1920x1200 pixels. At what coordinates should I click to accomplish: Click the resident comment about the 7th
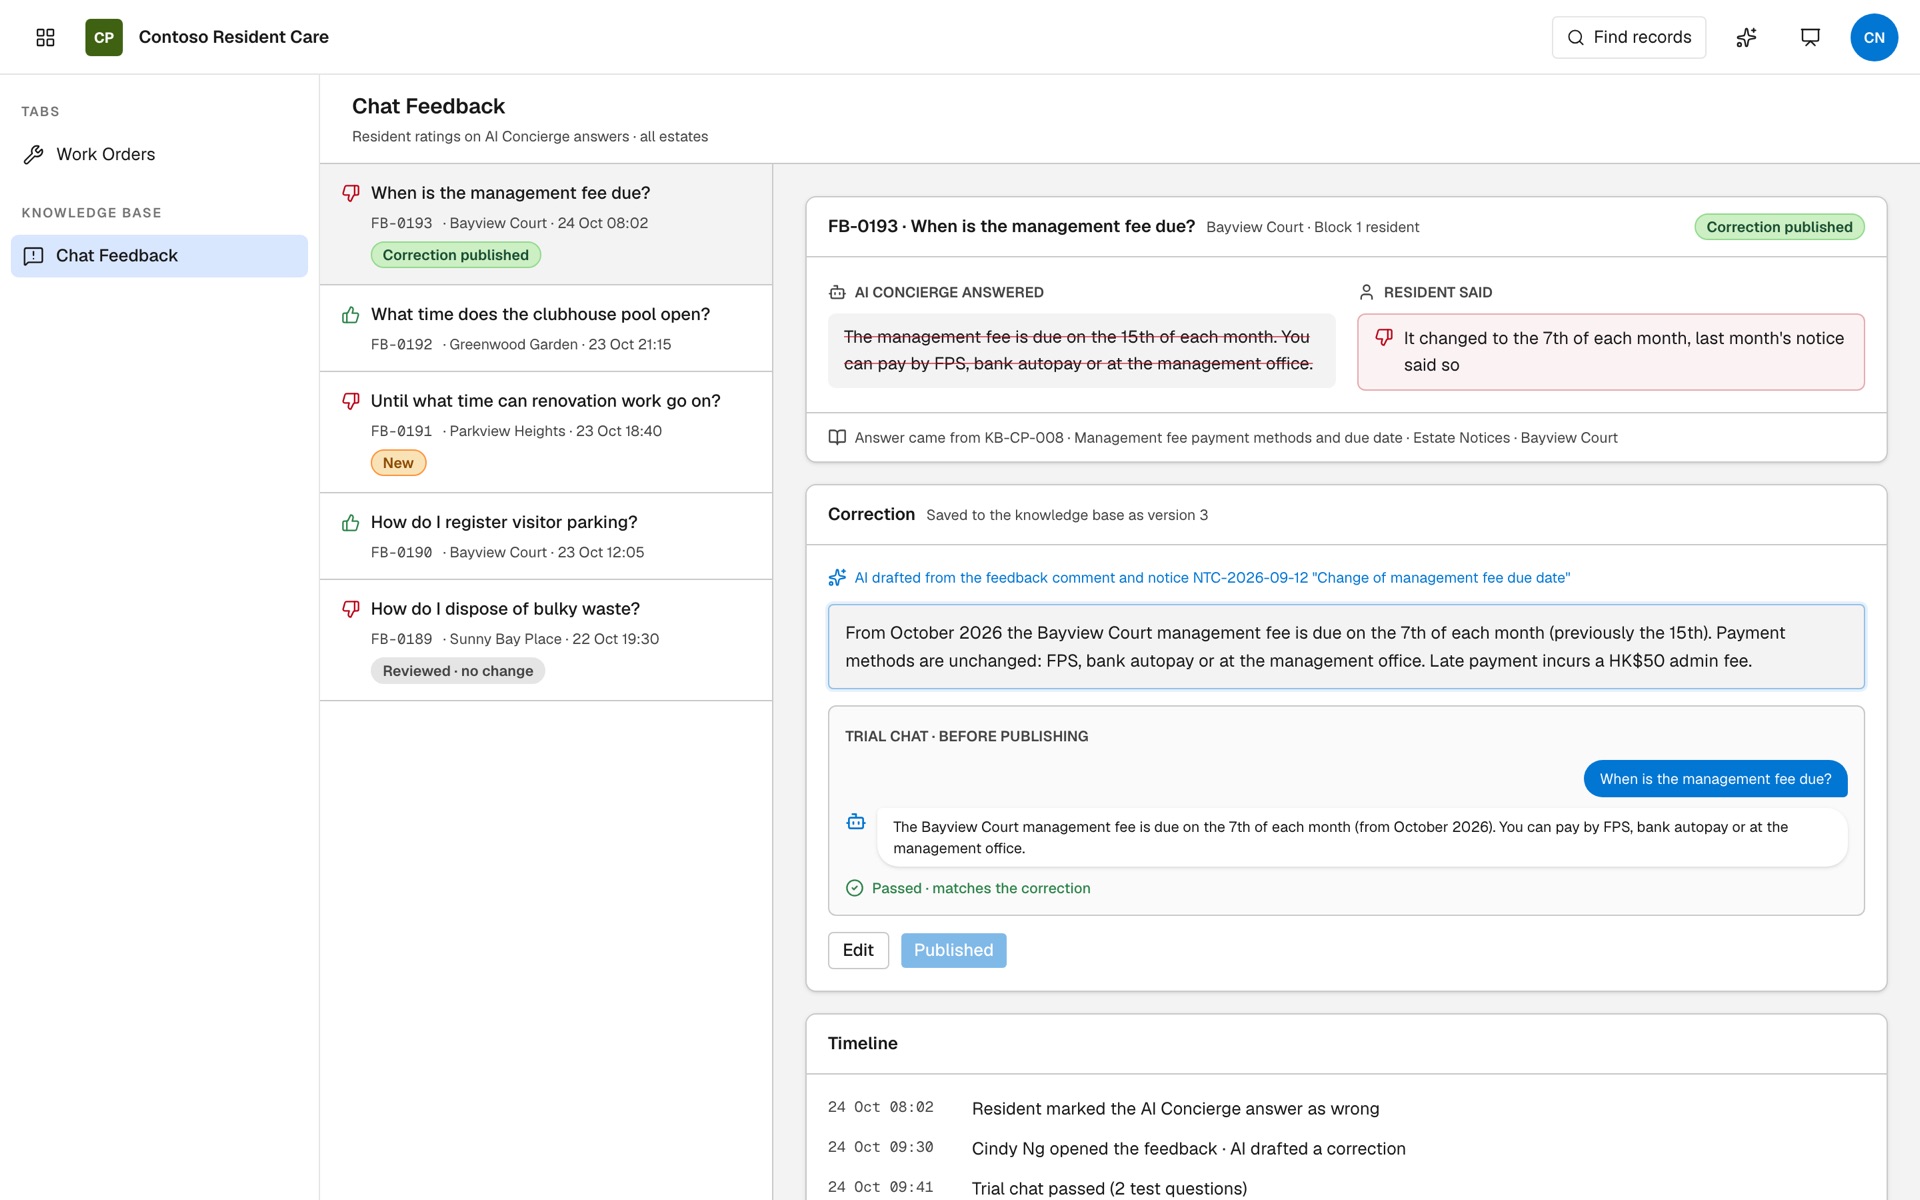coord(1611,352)
